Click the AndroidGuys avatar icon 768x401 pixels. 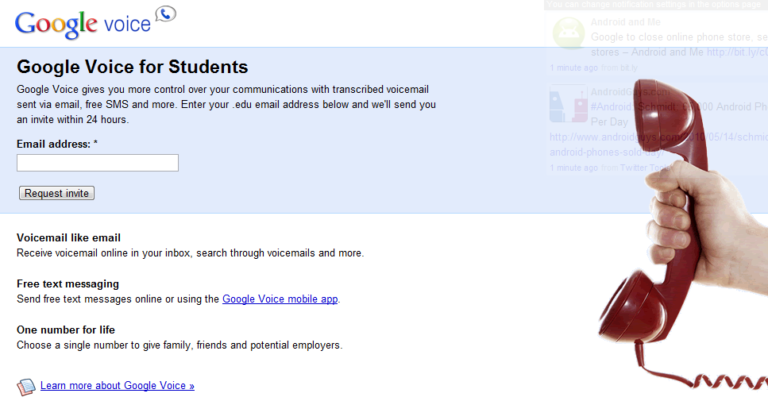click(x=566, y=105)
